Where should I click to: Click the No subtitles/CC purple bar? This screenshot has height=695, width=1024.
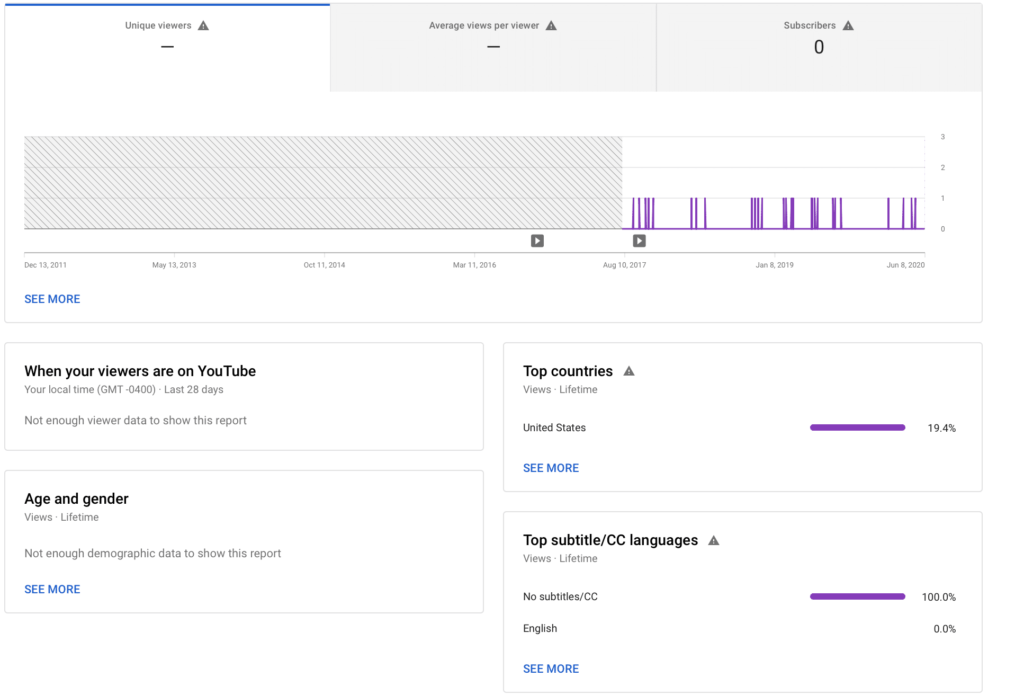click(x=857, y=597)
